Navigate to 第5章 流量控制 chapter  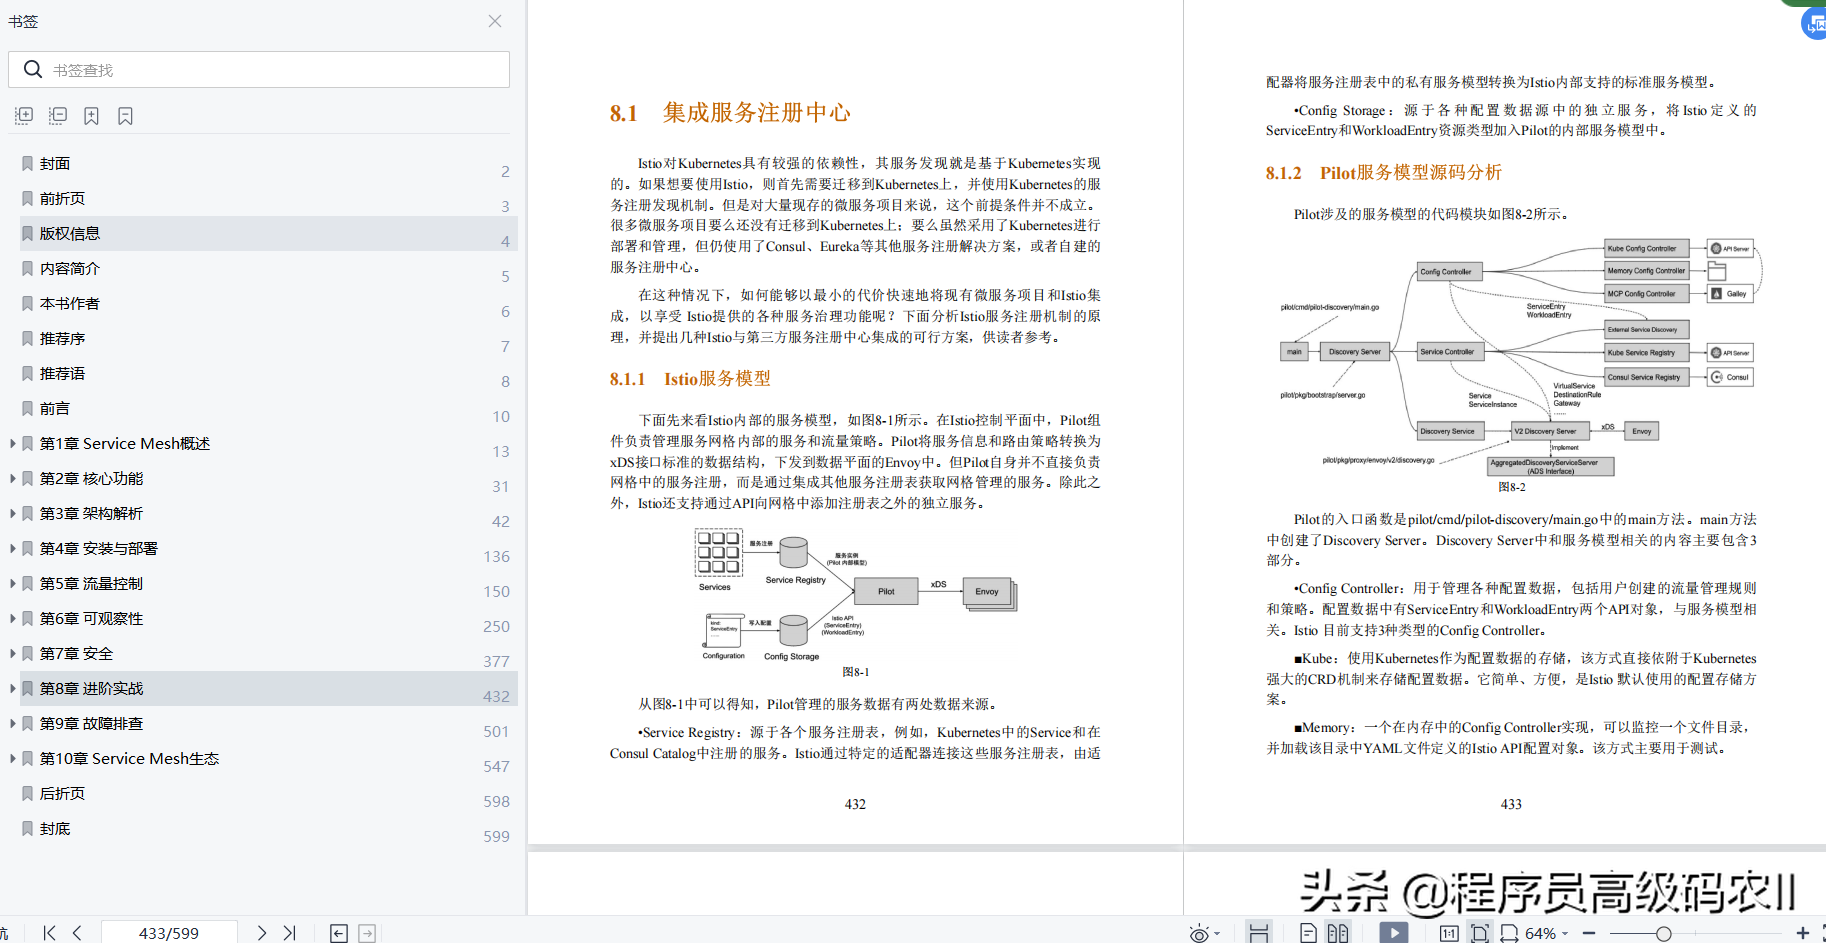(x=92, y=583)
